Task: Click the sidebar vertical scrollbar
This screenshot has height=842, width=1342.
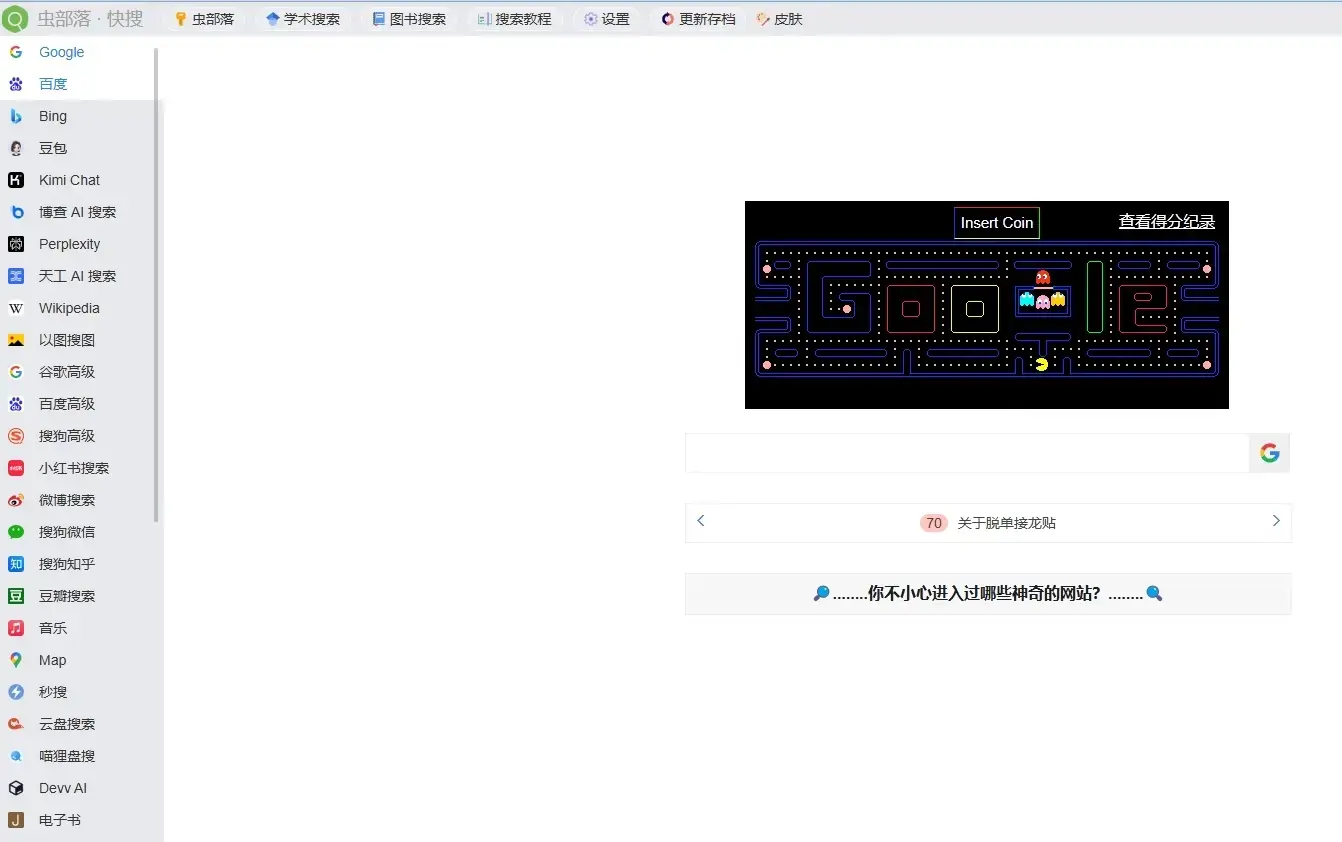Action: point(156,285)
